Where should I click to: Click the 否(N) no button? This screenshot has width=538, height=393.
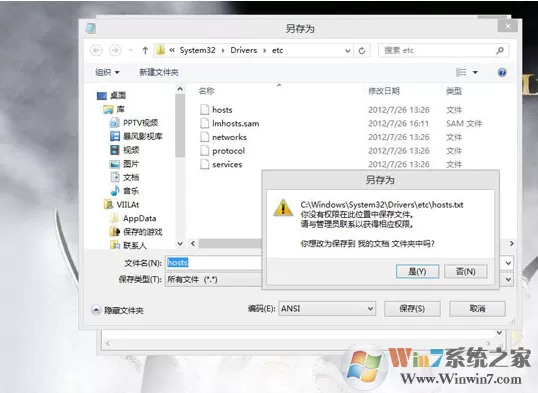466,271
